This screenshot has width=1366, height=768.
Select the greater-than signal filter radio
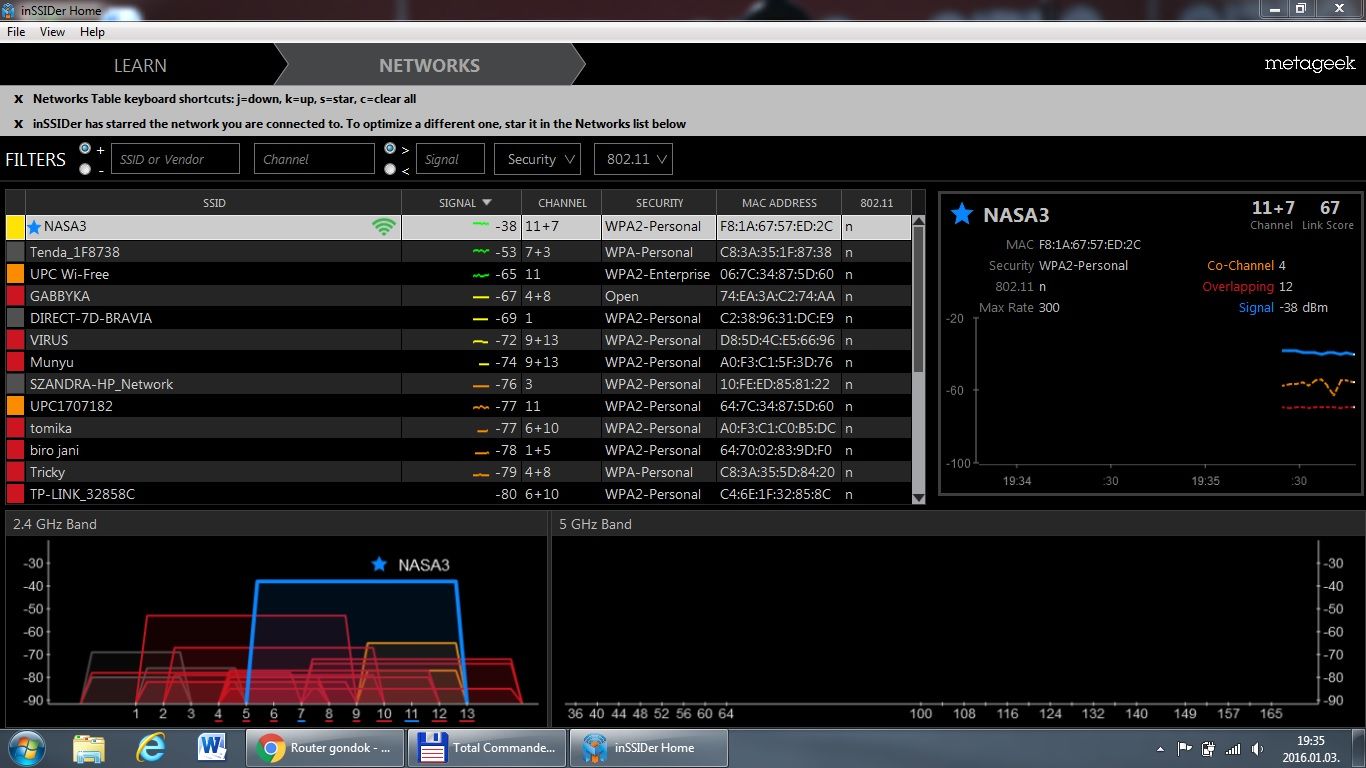tap(390, 148)
